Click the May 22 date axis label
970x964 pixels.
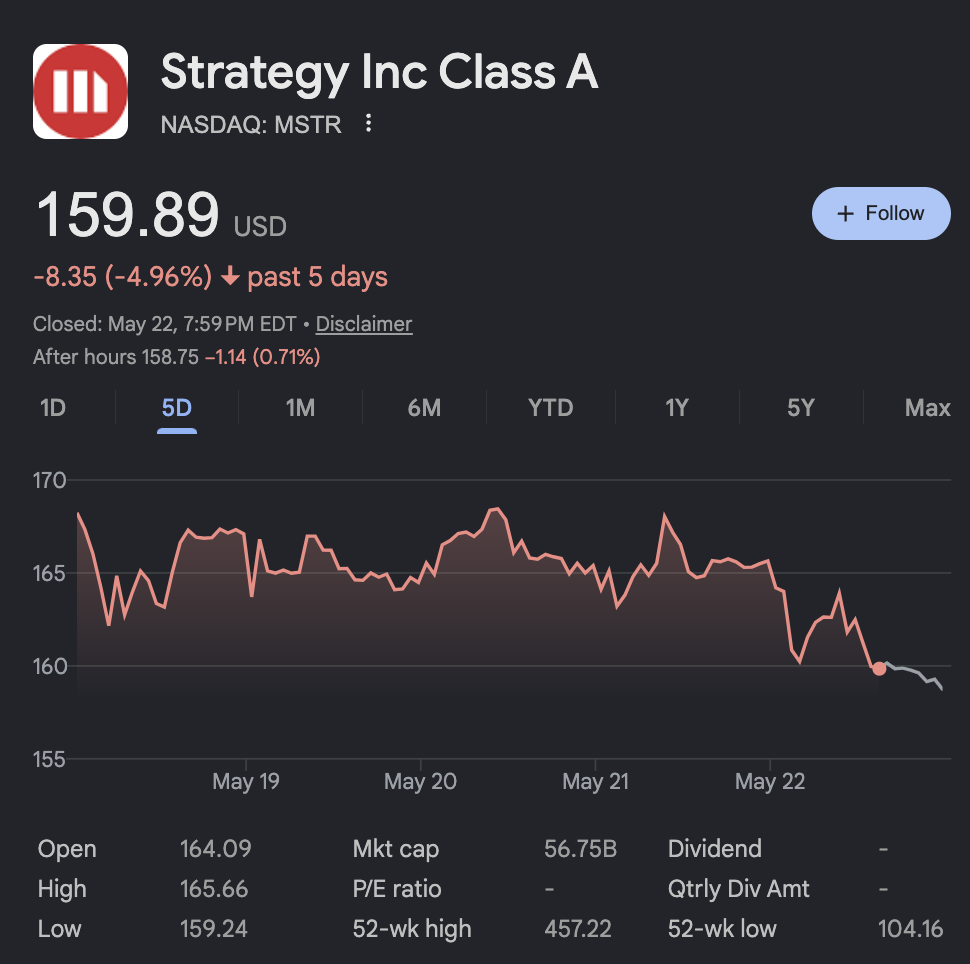770,781
